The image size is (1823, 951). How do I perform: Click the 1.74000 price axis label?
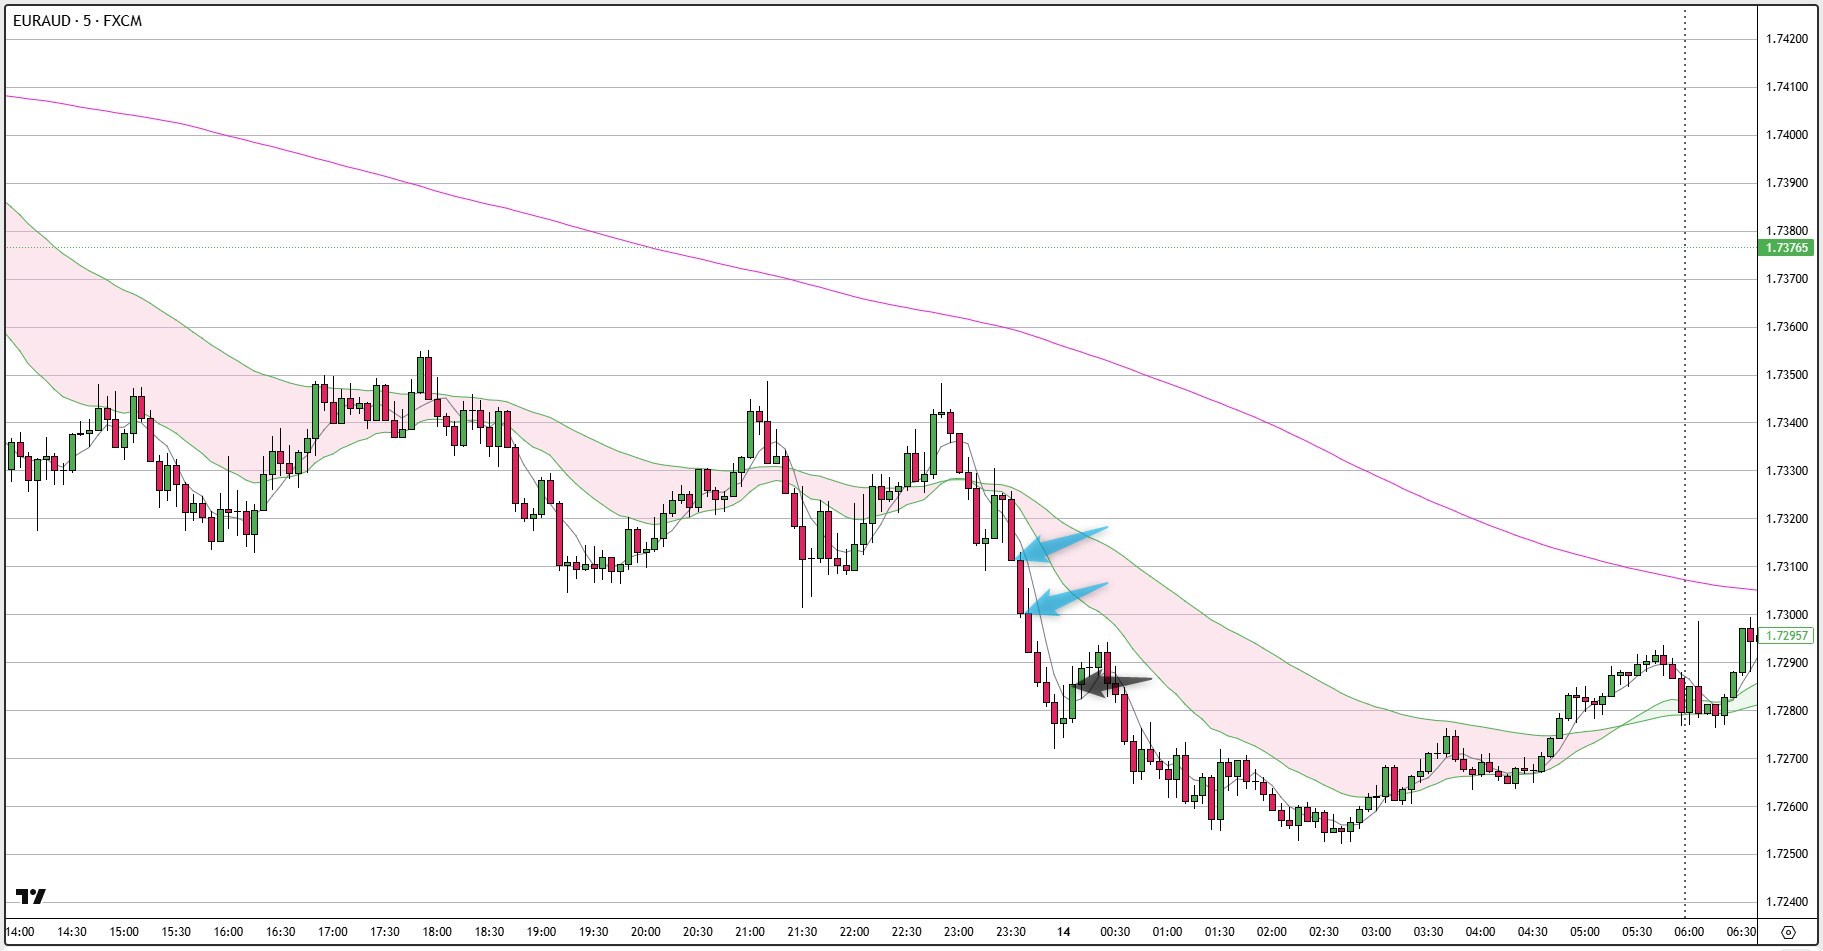(1786, 135)
